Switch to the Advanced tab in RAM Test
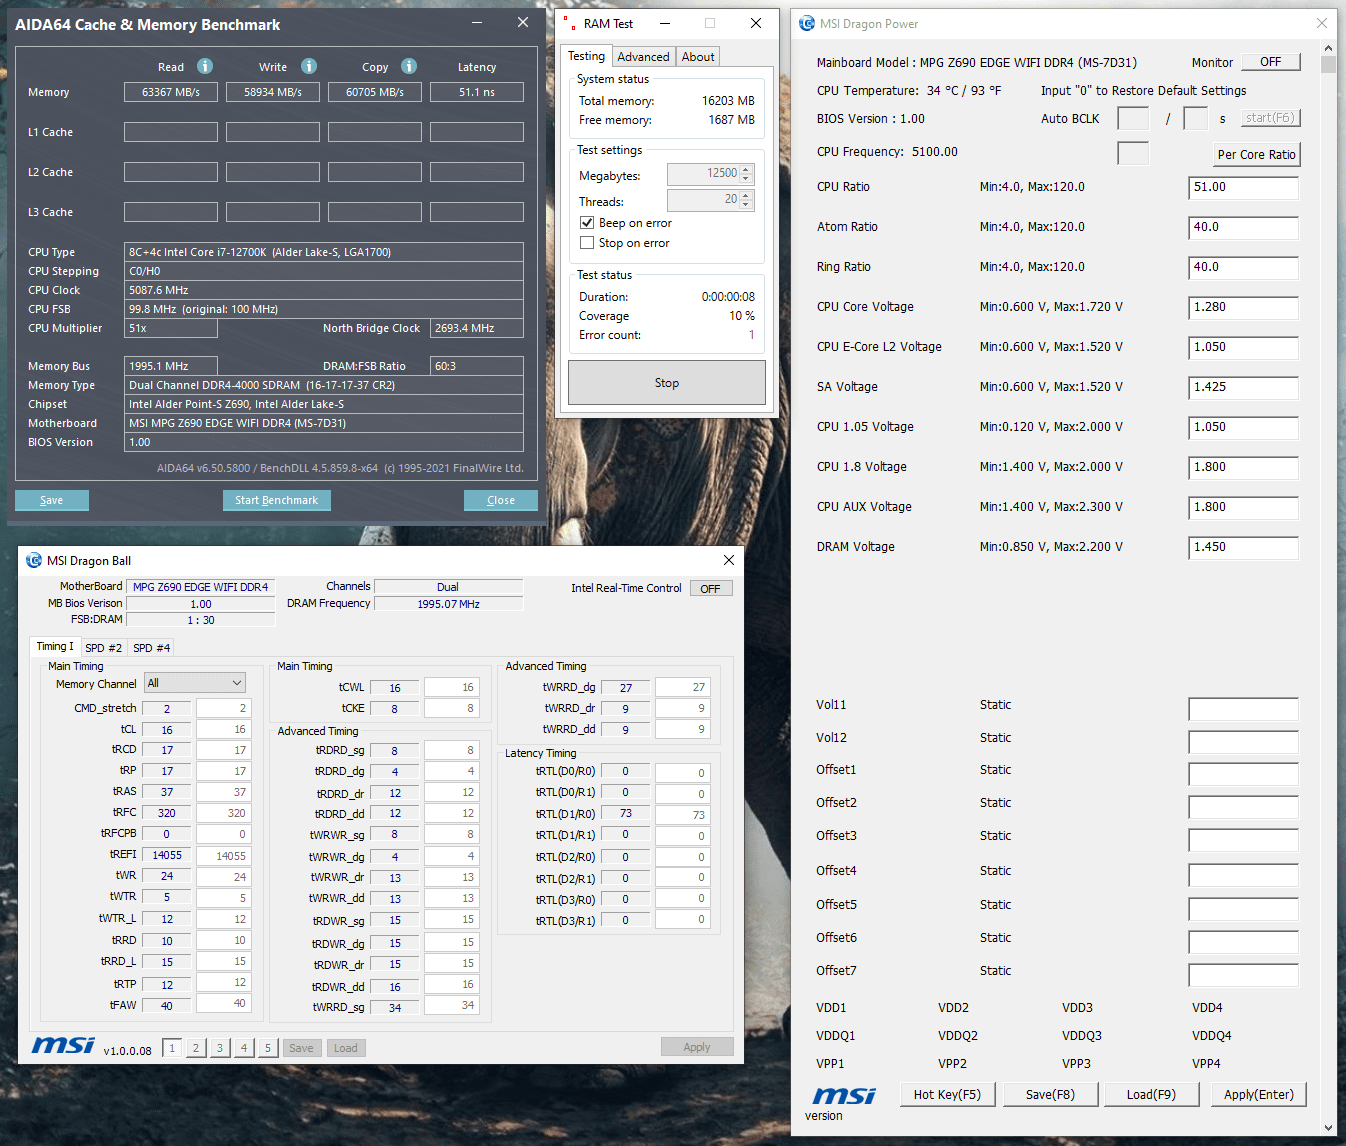This screenshot has width=1346, height=1146. tap(643, 57)
